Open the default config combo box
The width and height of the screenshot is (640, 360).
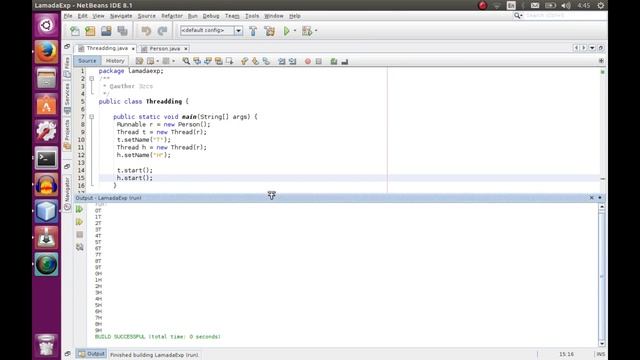click(211, 31)
